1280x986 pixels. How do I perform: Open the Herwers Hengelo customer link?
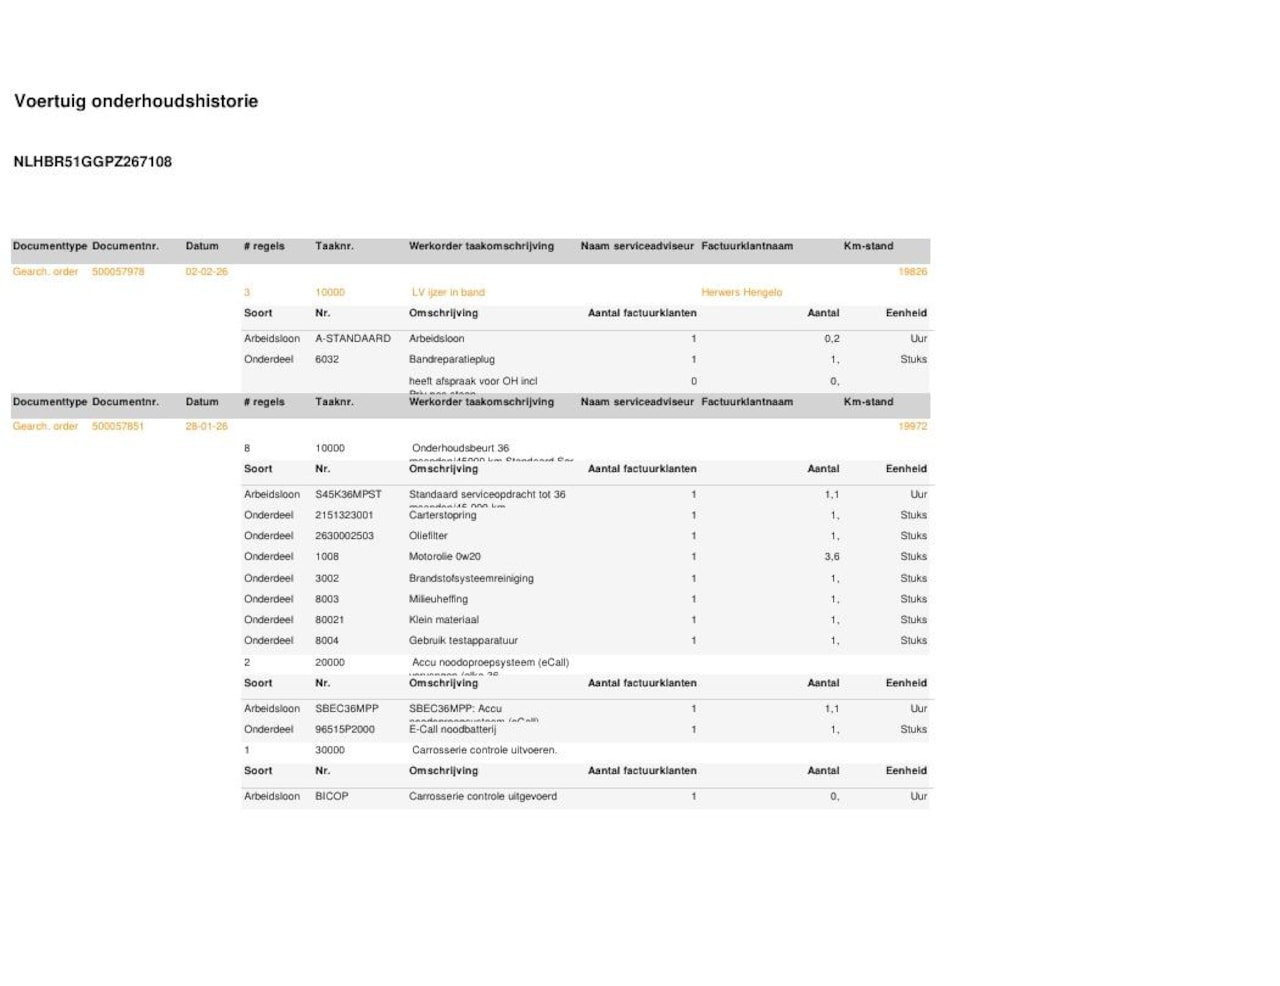[x=741, y=292]
